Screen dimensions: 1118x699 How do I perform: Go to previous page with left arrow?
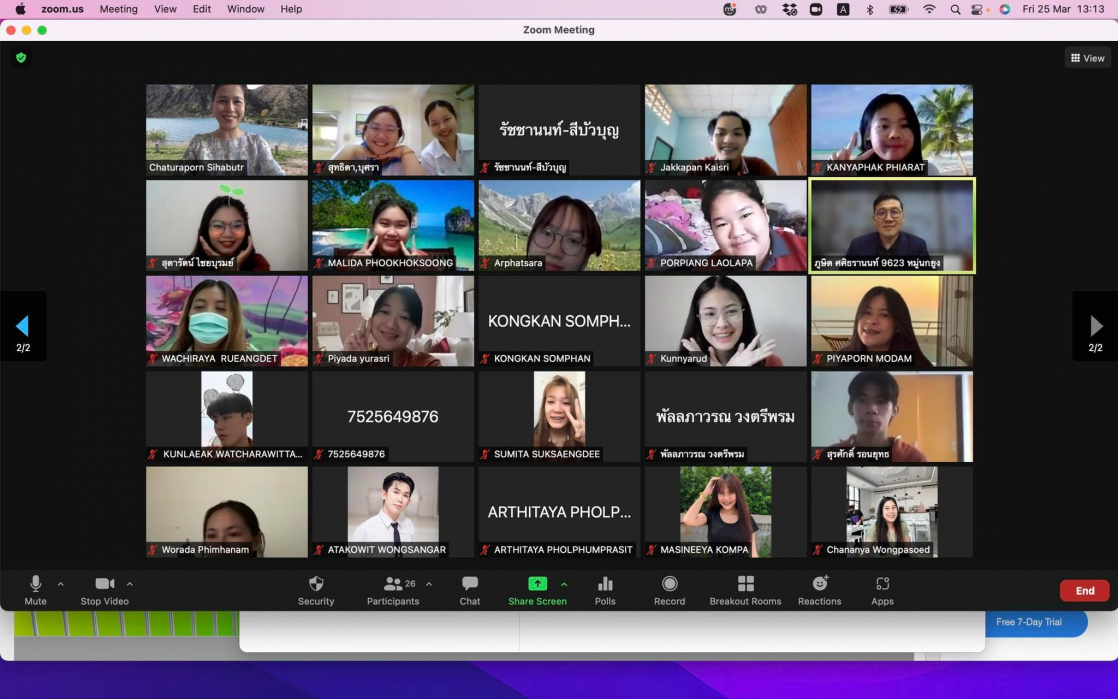[22, 326]
